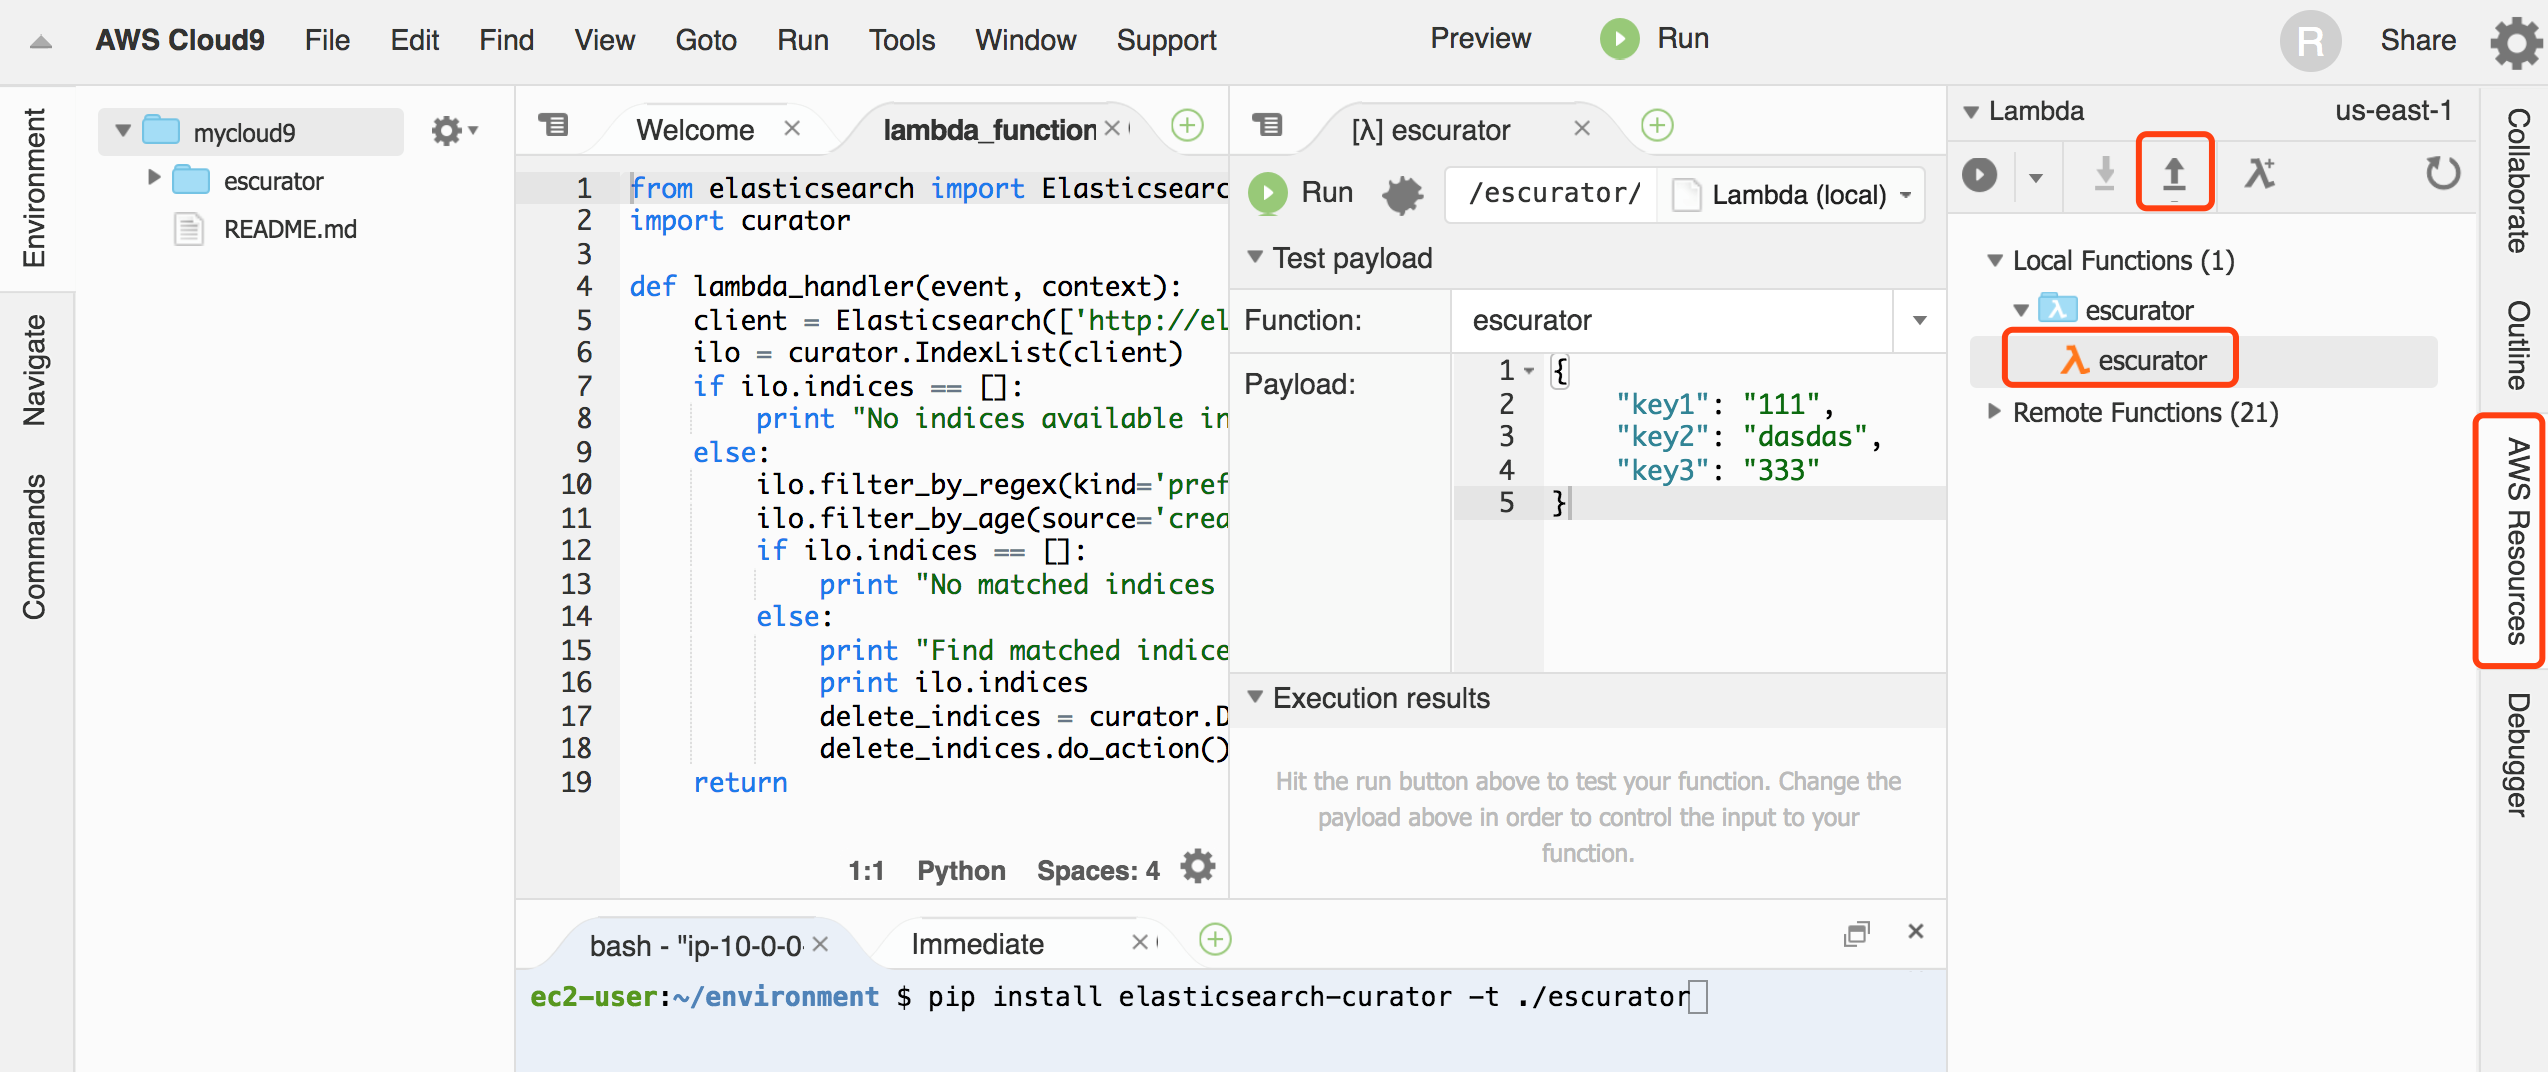The width and height of the screenshot is (2548, 1072).
Task: Close the lambda_function tab
Action: point(1112,128)
